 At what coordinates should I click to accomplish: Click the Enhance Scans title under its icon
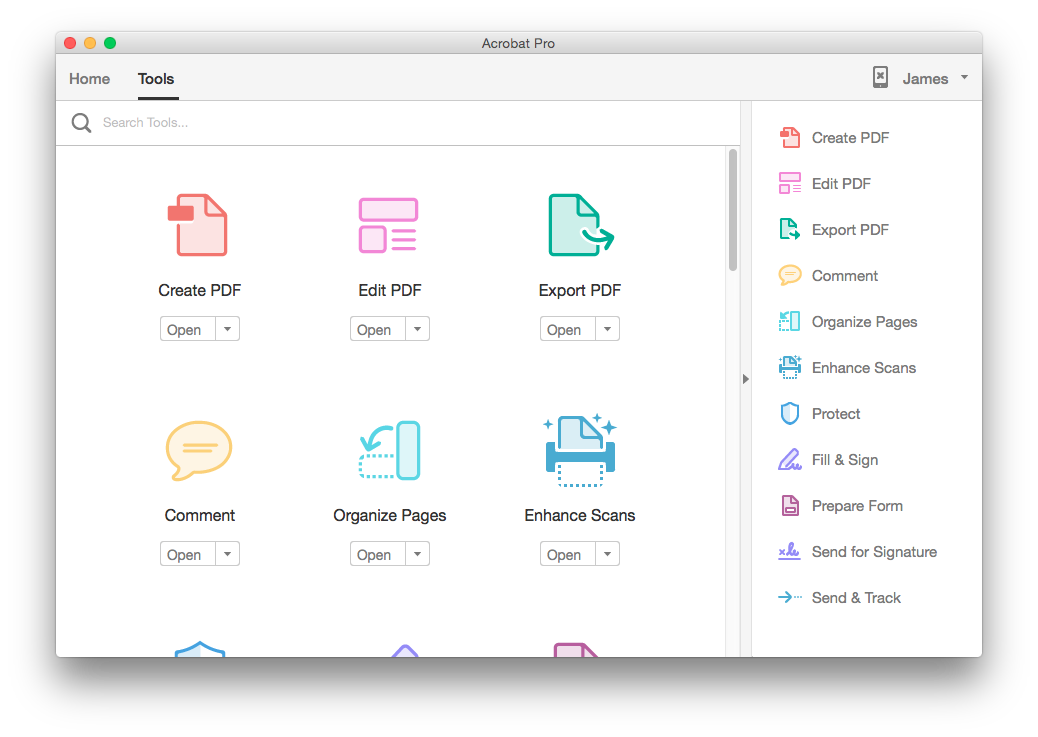tap(580, 515)
